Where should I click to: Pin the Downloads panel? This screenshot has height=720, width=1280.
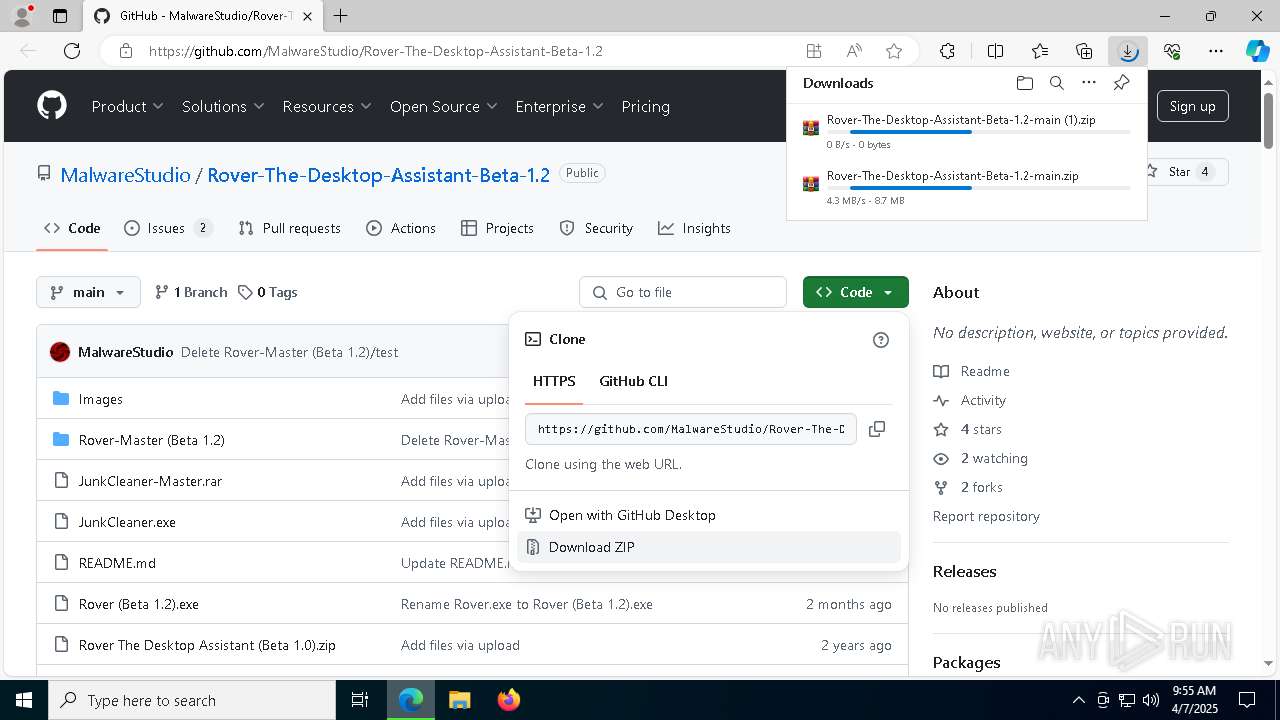(1121, 83)
